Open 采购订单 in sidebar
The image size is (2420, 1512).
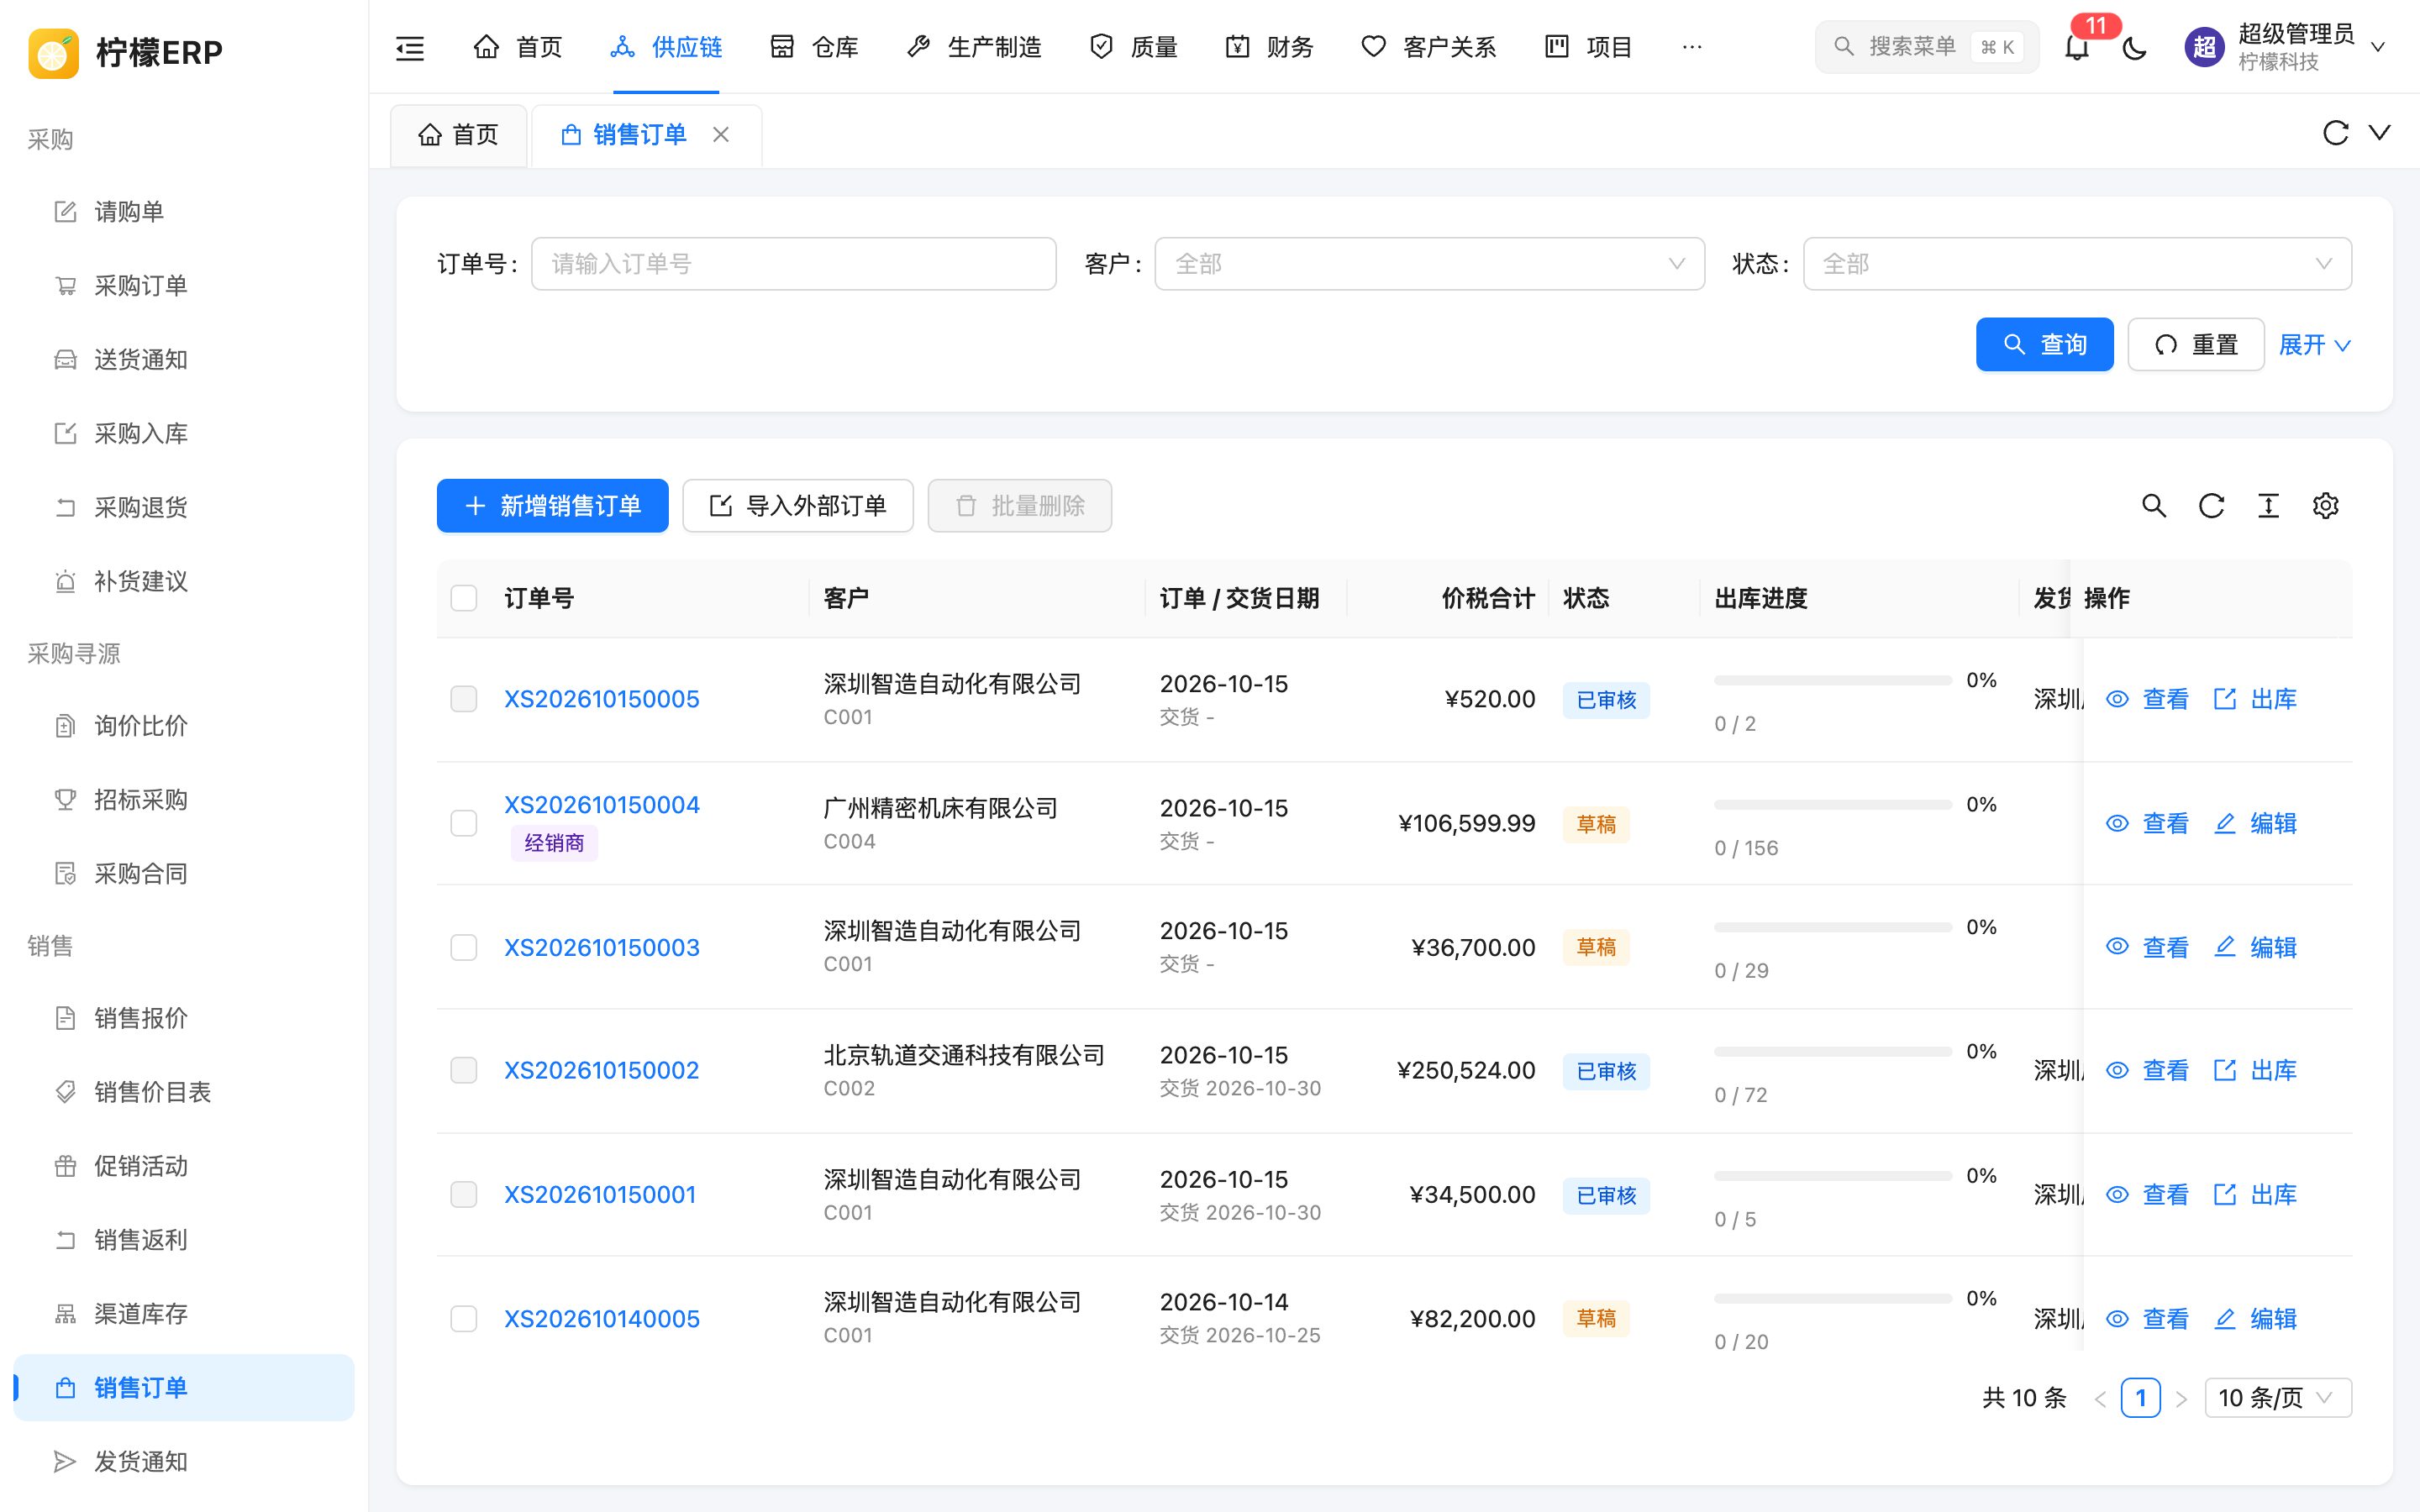[x=184, y=286]
